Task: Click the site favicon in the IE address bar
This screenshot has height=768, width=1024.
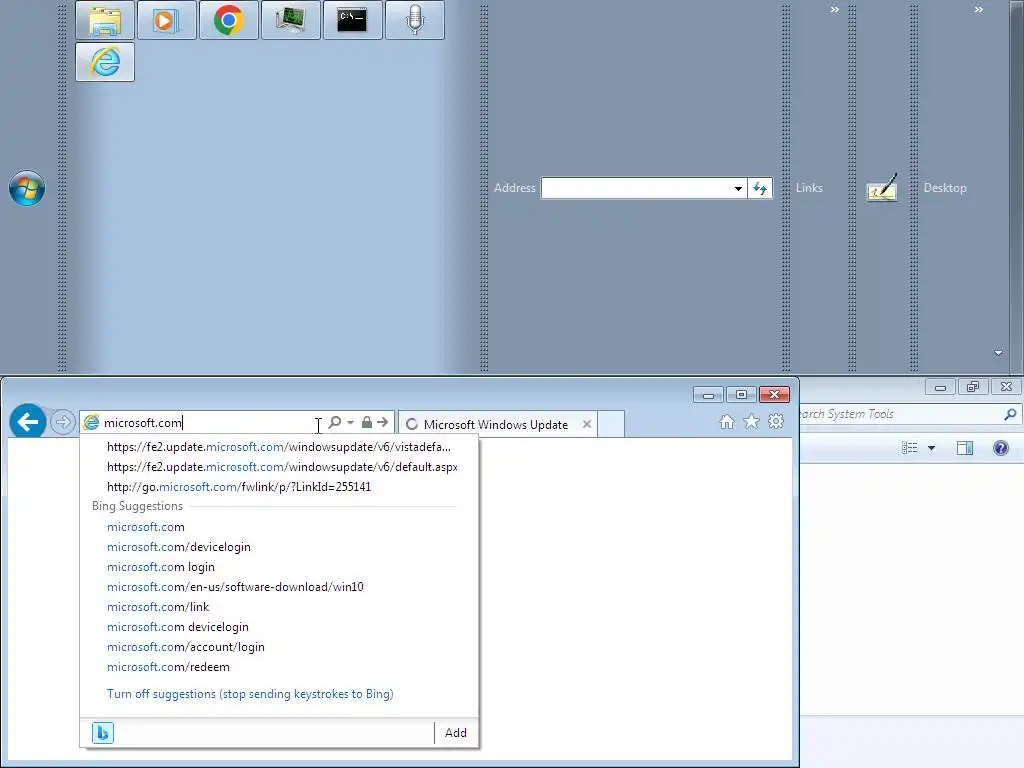Action: click(91, 423)
